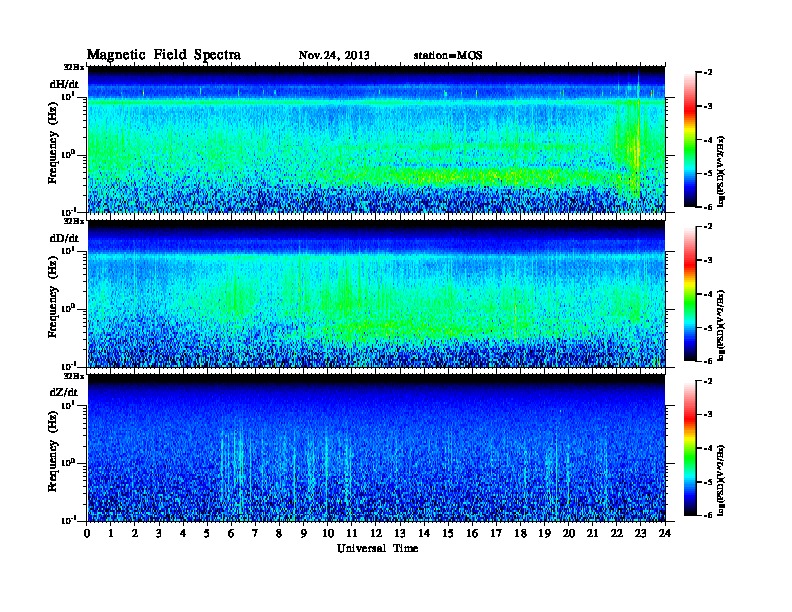
Task: Click the dZ/dt panel color scale bar
Action: point(690,448)
